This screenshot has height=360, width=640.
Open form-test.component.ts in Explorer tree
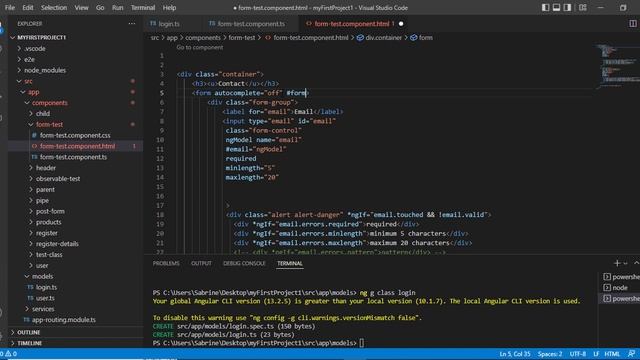(x=73, y=157)
